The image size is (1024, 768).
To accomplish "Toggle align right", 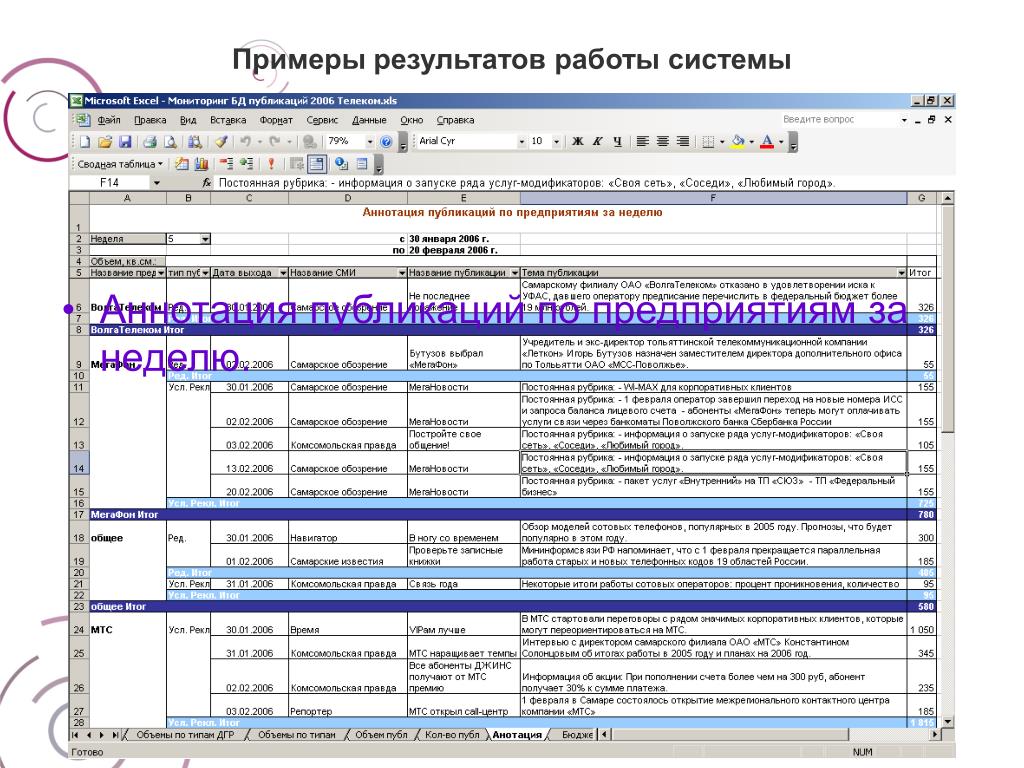I will point(683,141).
